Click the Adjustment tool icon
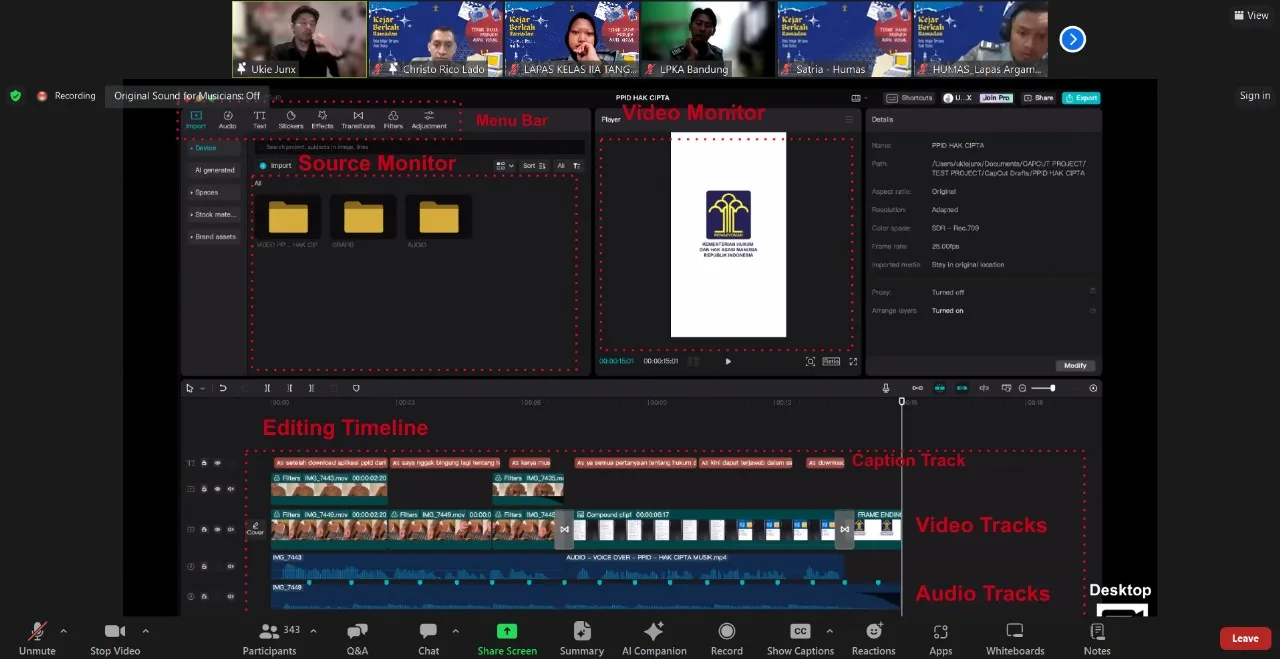The width and height of the screenshot is (1280, 659). [x=429, y=120]
